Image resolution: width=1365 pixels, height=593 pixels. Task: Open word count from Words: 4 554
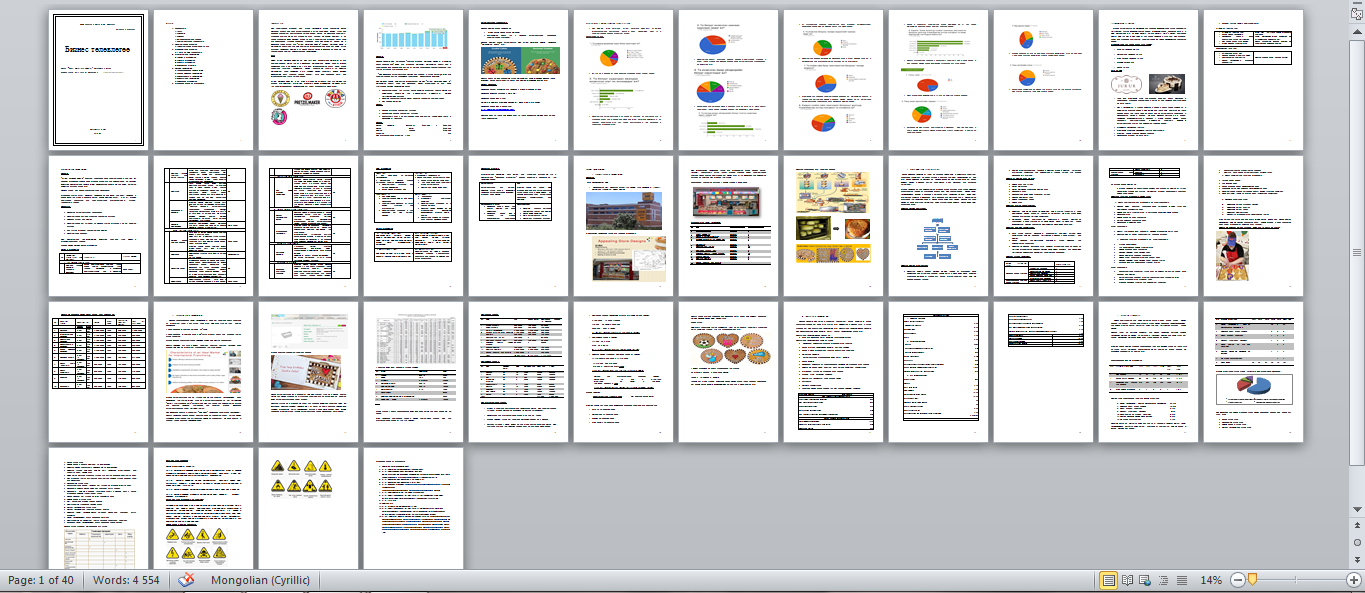[127, 580]
